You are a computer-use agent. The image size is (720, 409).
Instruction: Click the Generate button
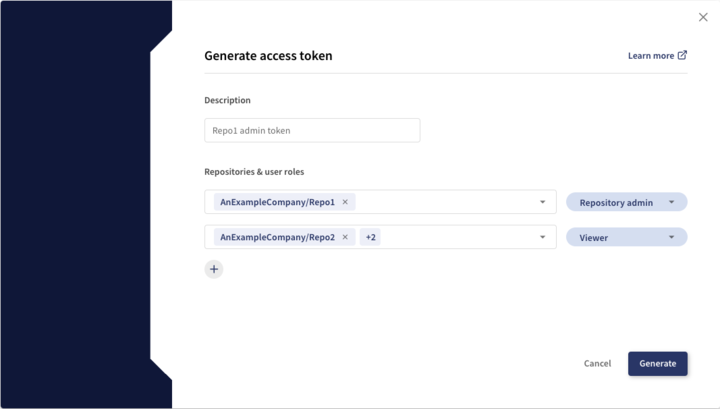click(x=657, y=363)
